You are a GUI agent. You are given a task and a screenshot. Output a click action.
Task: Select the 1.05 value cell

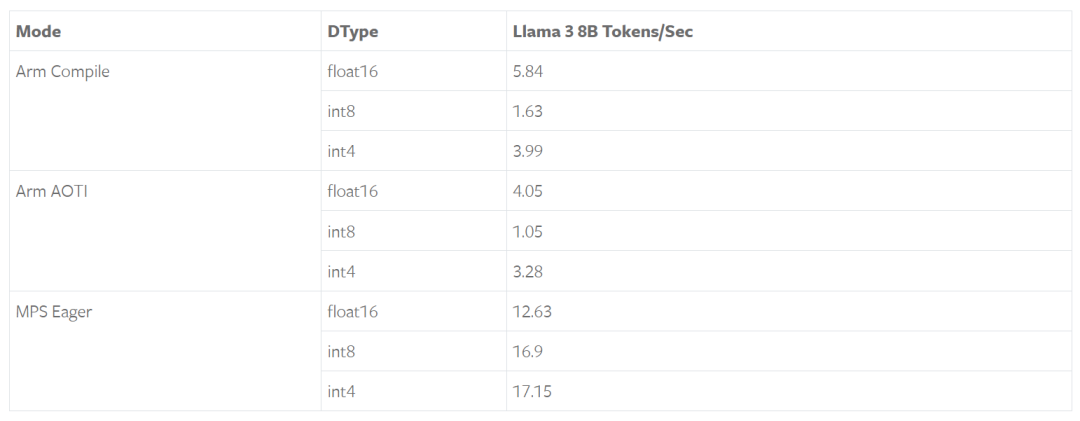pos(527,231)
